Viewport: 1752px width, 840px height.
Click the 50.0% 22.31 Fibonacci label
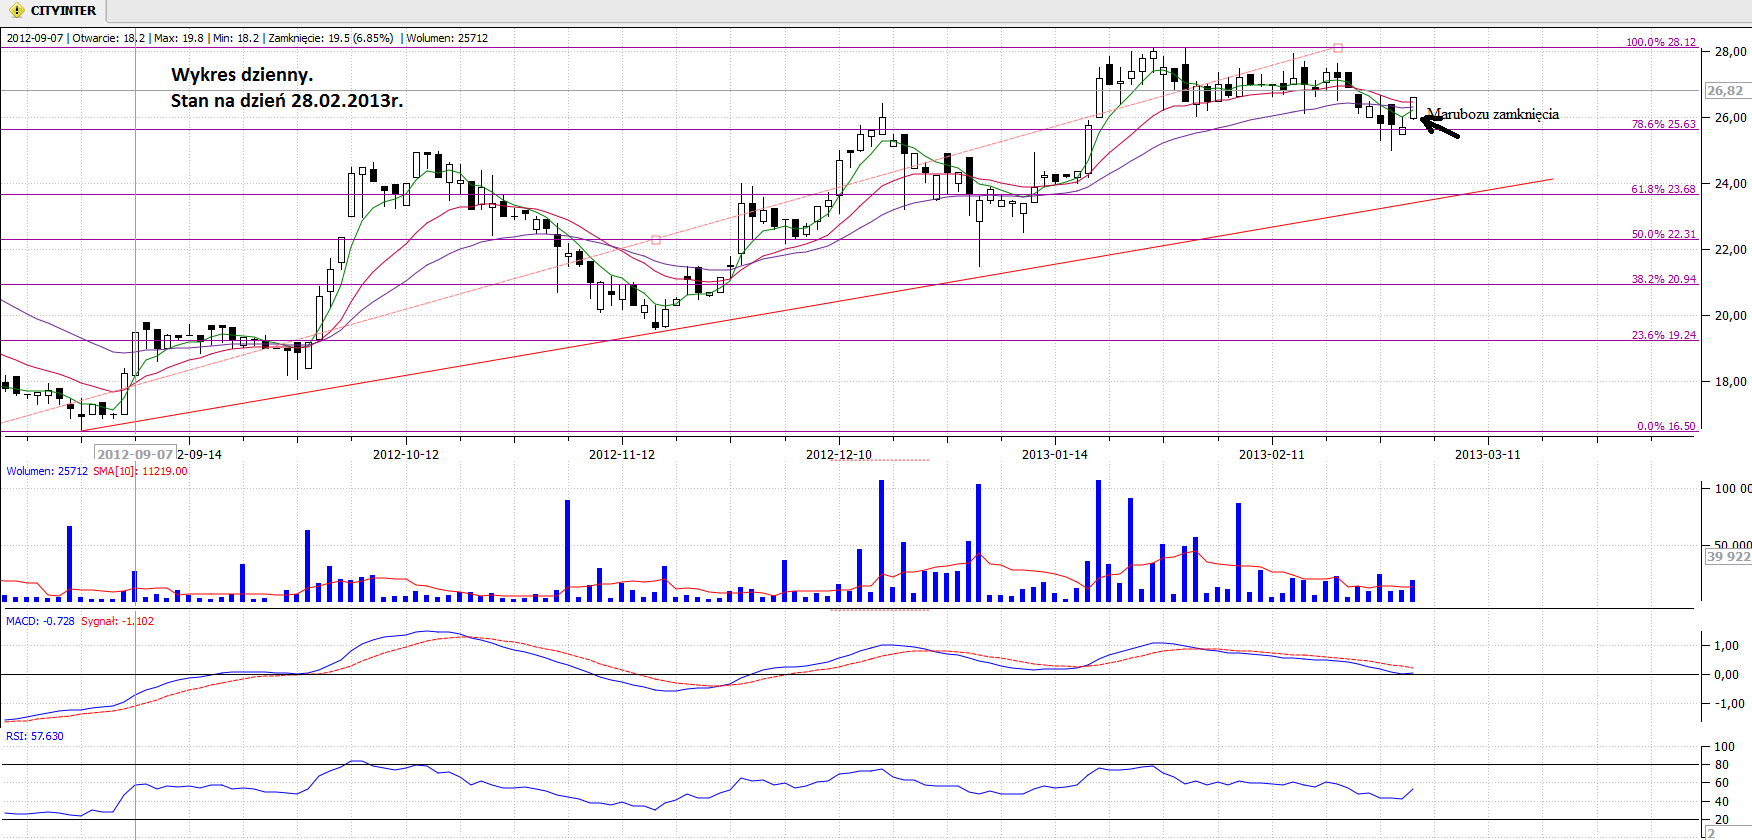pos(1664,234)
